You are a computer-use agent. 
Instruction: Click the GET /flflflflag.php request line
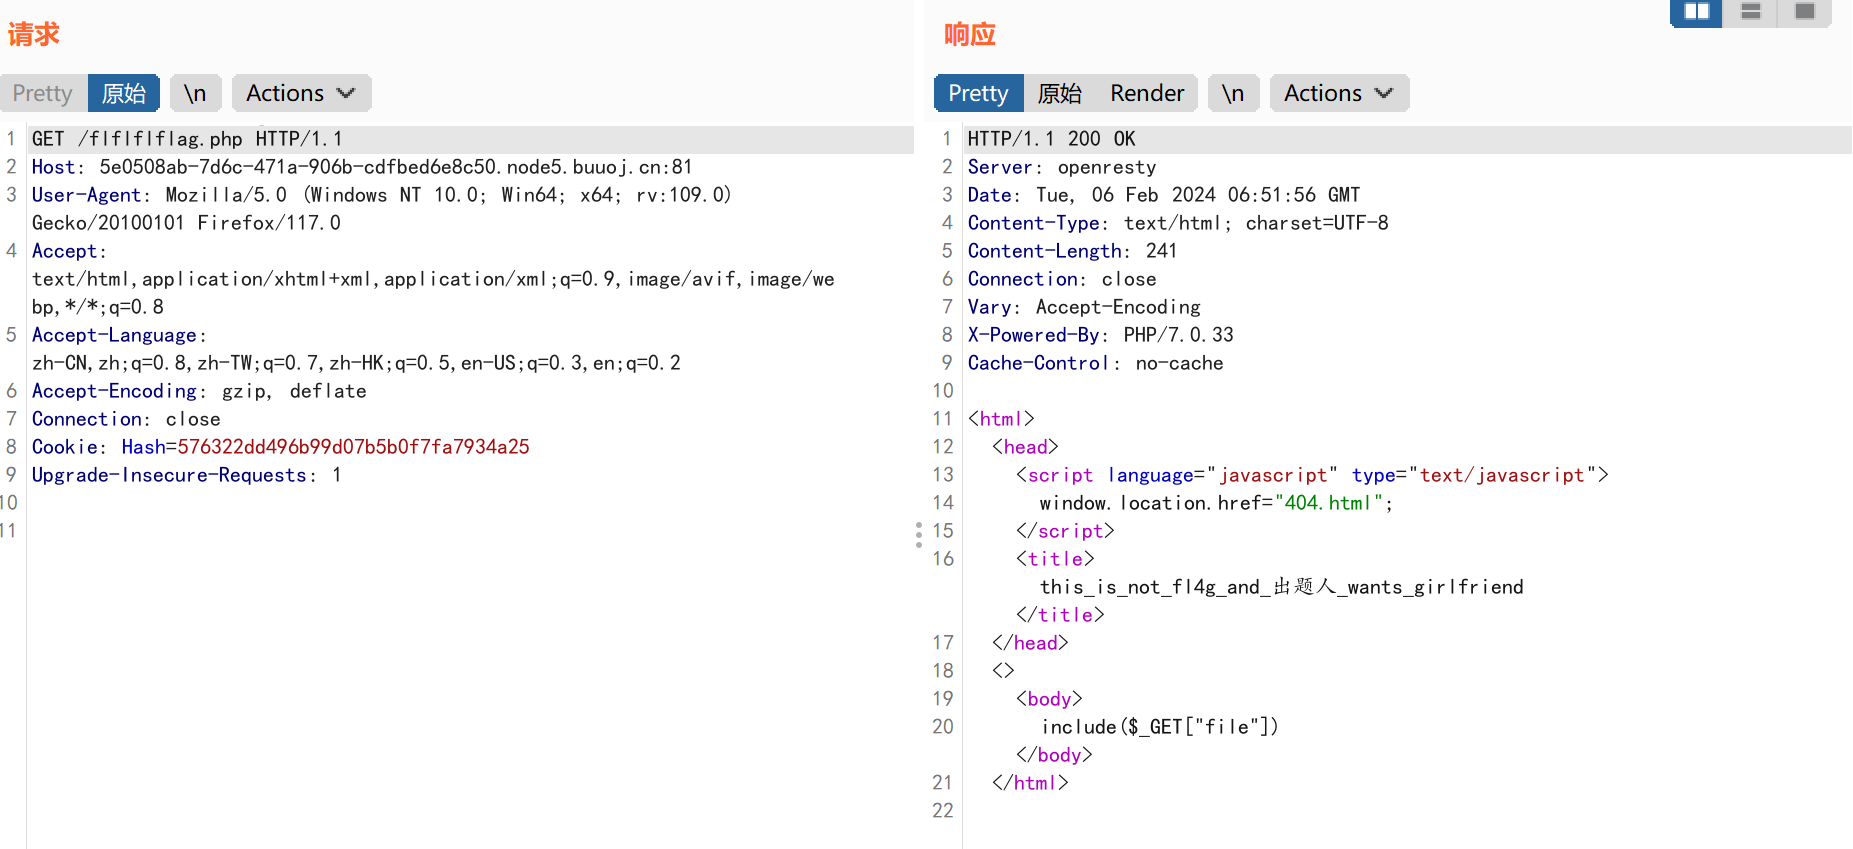[x=187, y=139]
